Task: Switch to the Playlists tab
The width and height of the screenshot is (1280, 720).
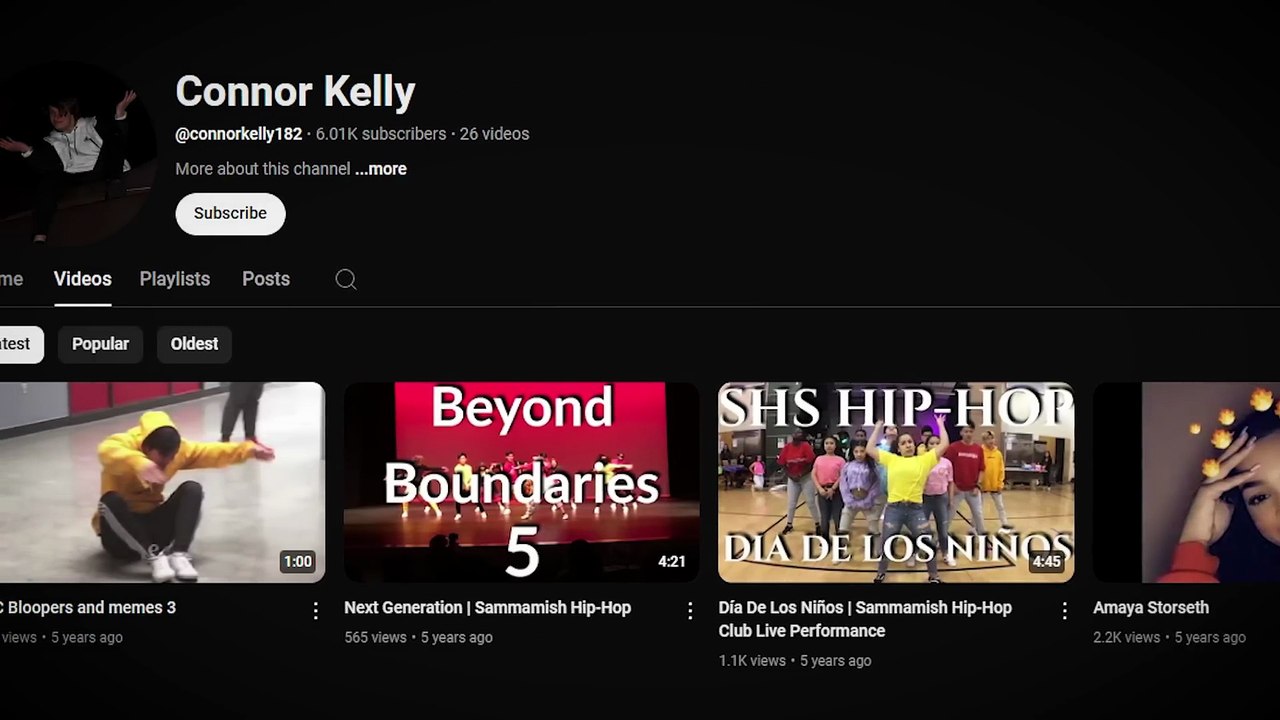Action: [x=175, y=279]
